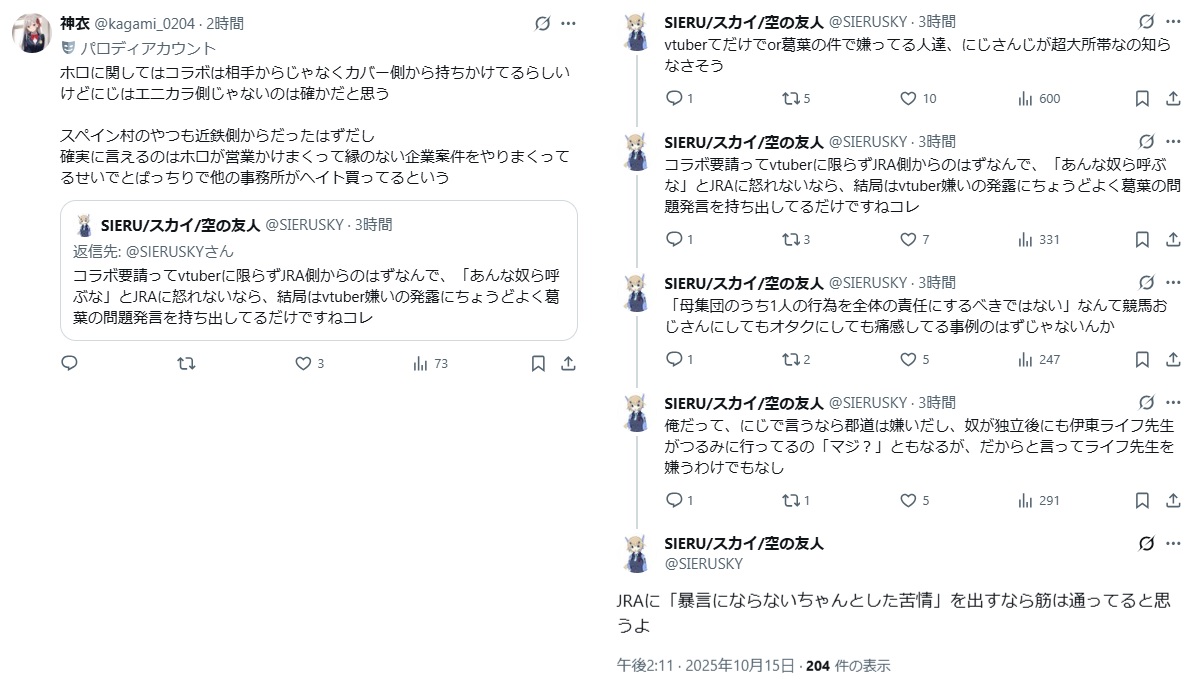Retweet the post with 5 retweets
Viewport: 1202px width, 689px height.
click(x=790, y=98)
